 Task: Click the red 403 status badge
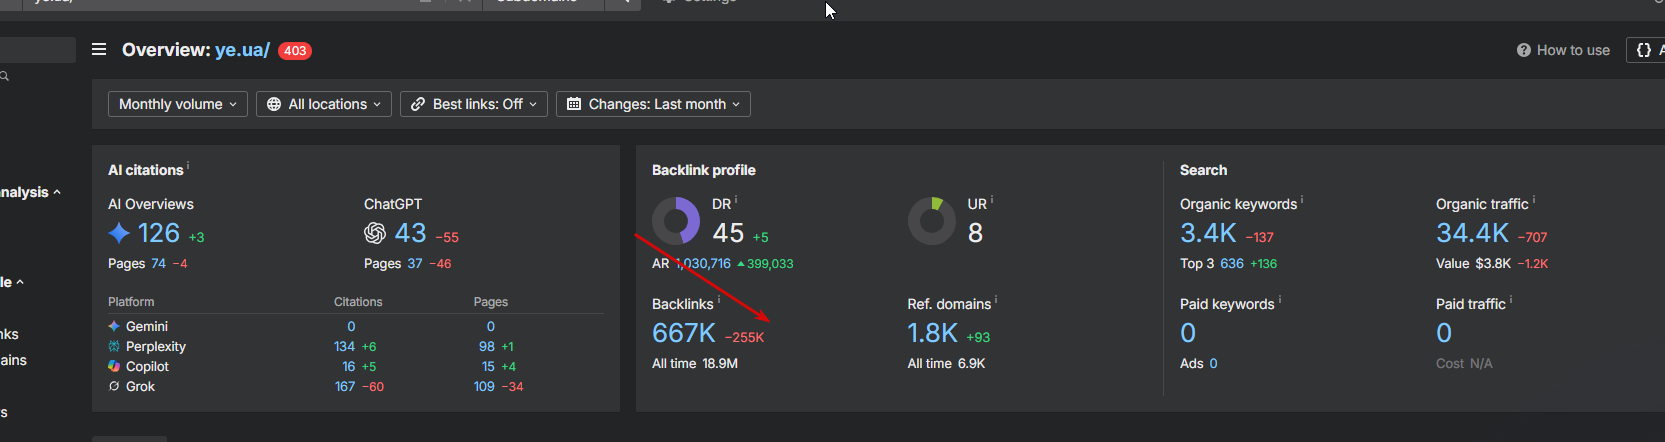[295, 51]
